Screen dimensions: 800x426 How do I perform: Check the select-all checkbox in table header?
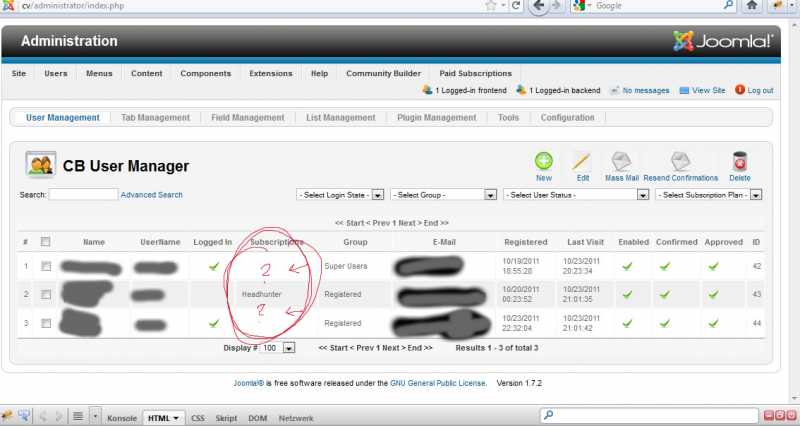click(45, 241)
